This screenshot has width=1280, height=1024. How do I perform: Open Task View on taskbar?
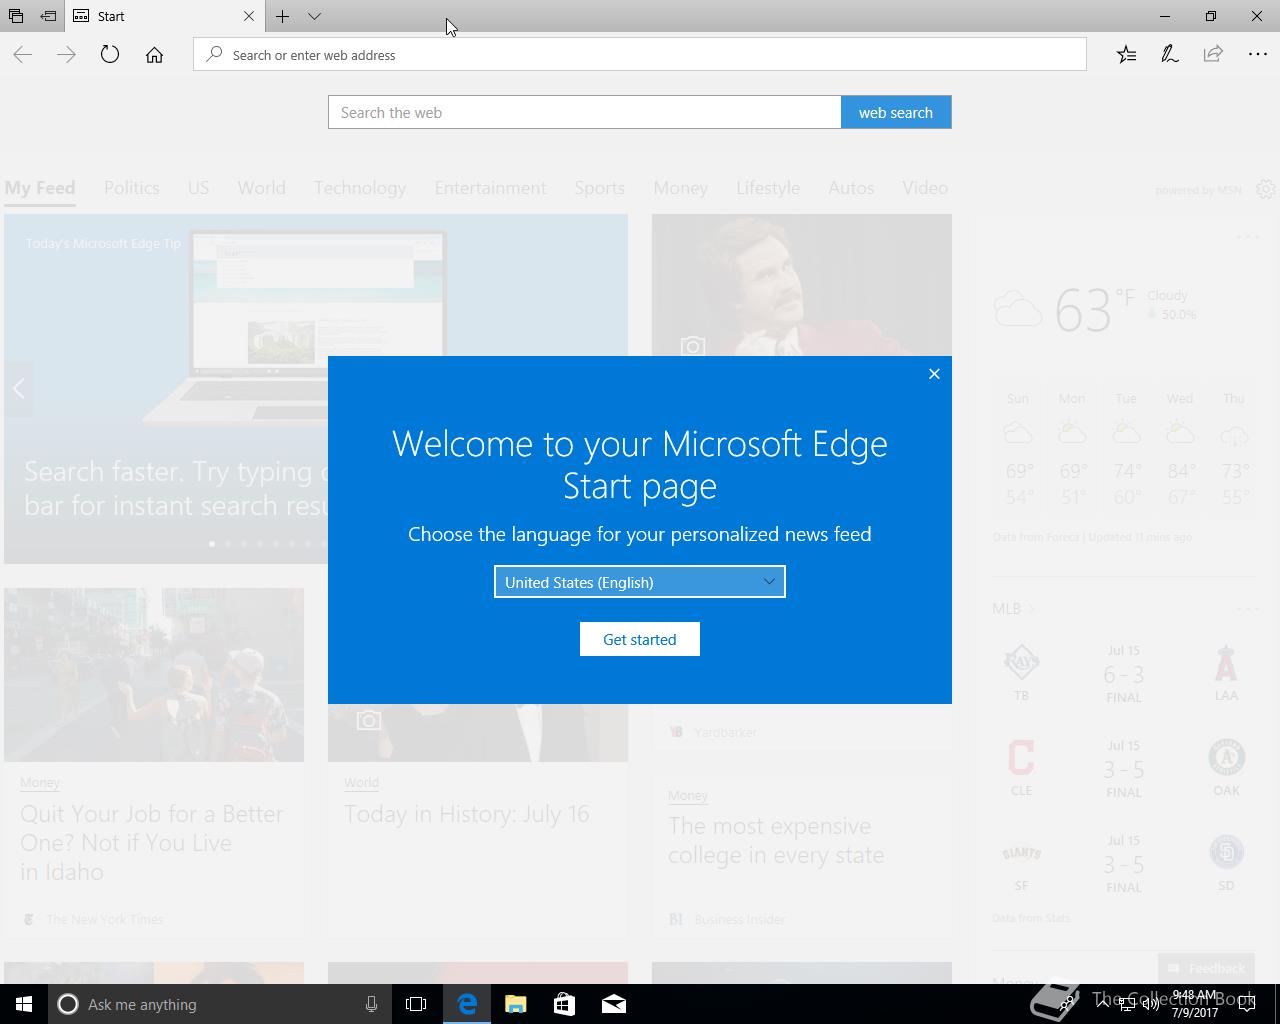click(x=416, y=1004)
